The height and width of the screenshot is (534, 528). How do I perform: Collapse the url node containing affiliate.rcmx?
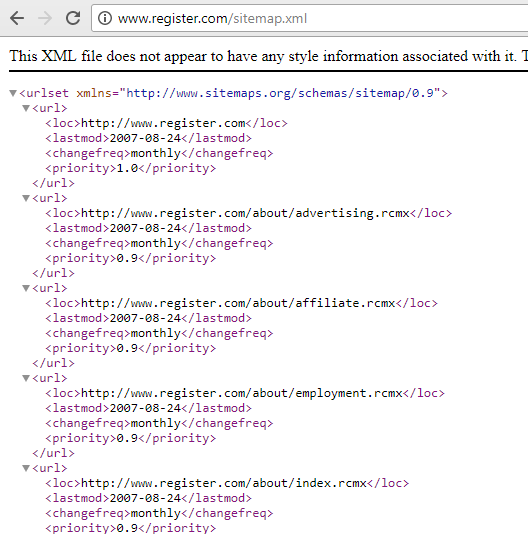(26, 288)
